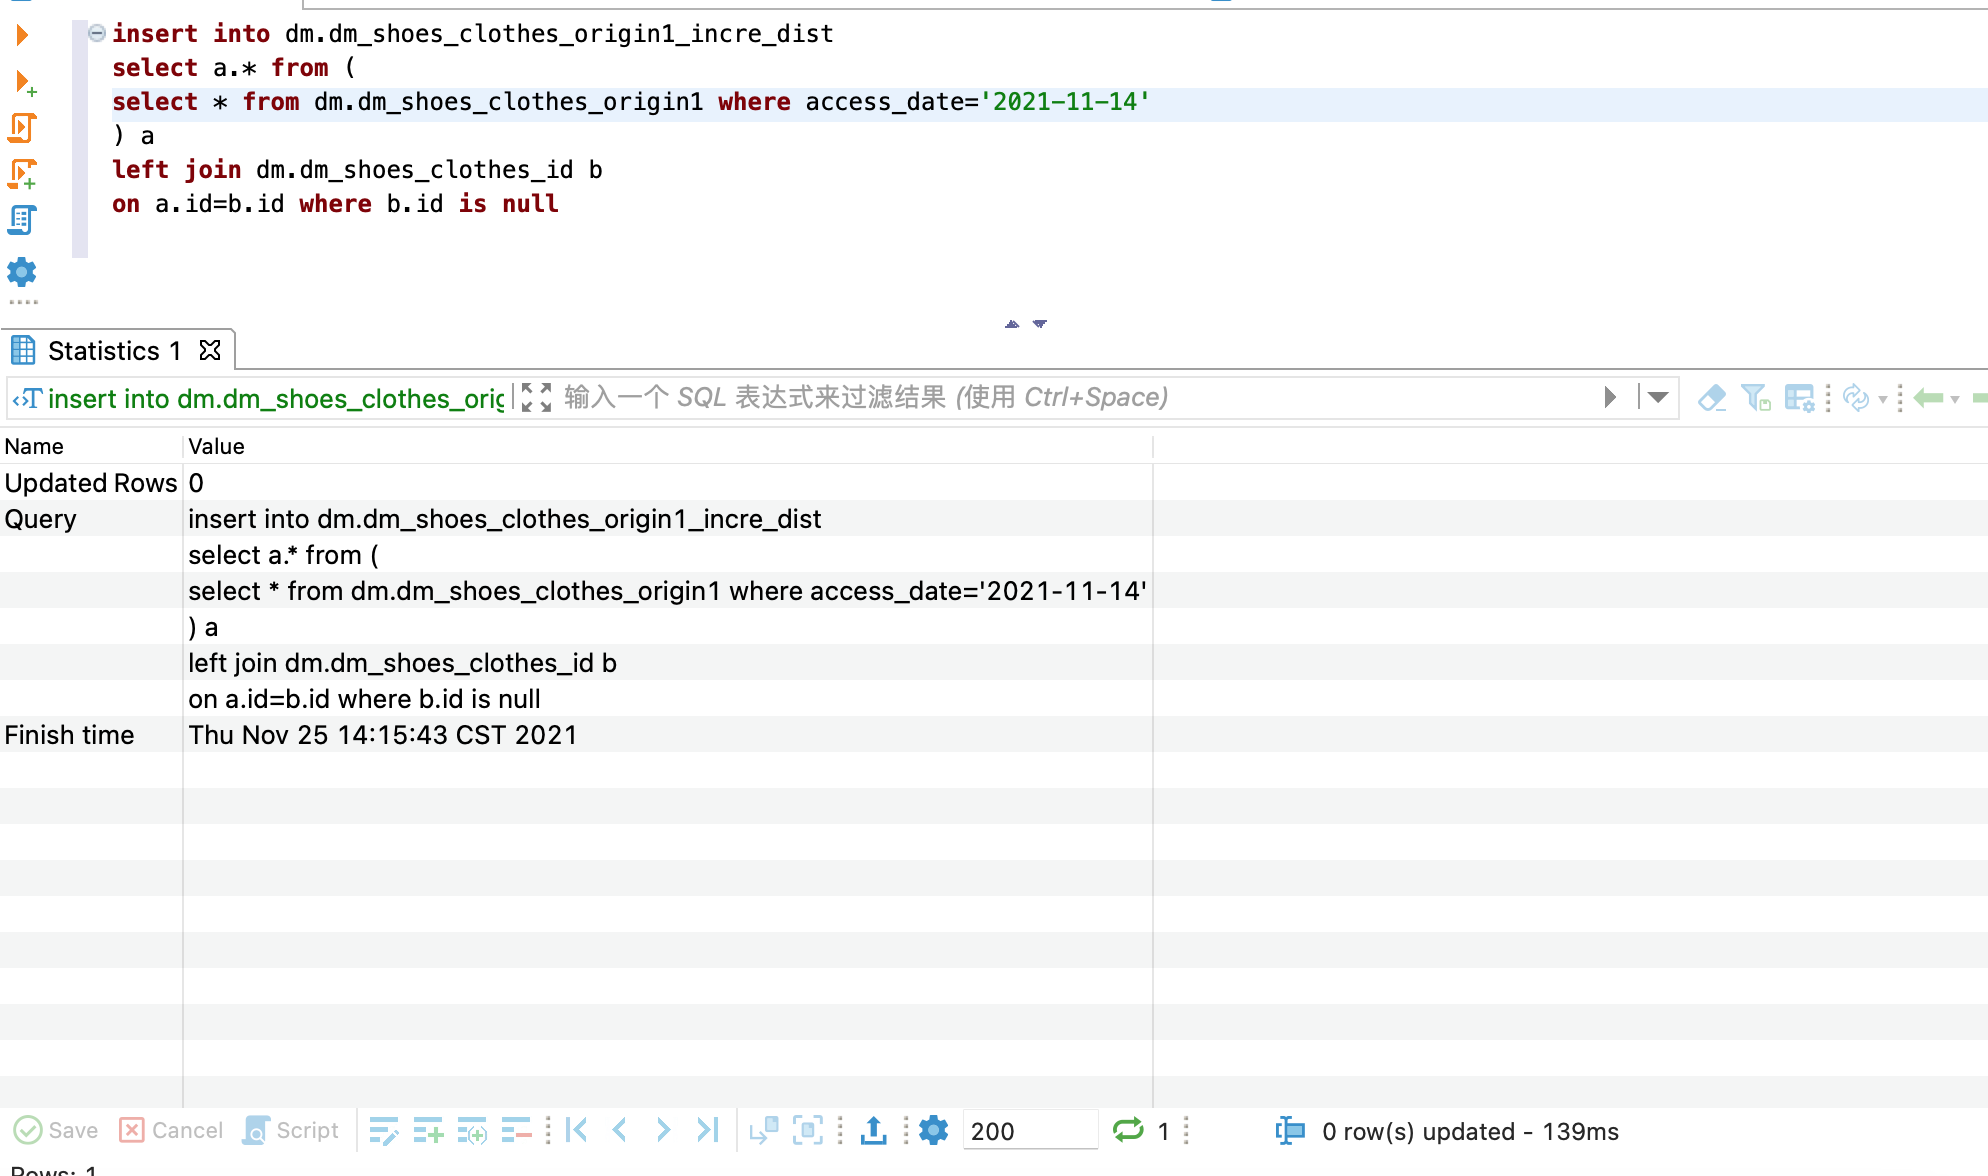Expand the auto-refresh options arrow
Screen dimensions: 1988x1176
pos(1883,399)
